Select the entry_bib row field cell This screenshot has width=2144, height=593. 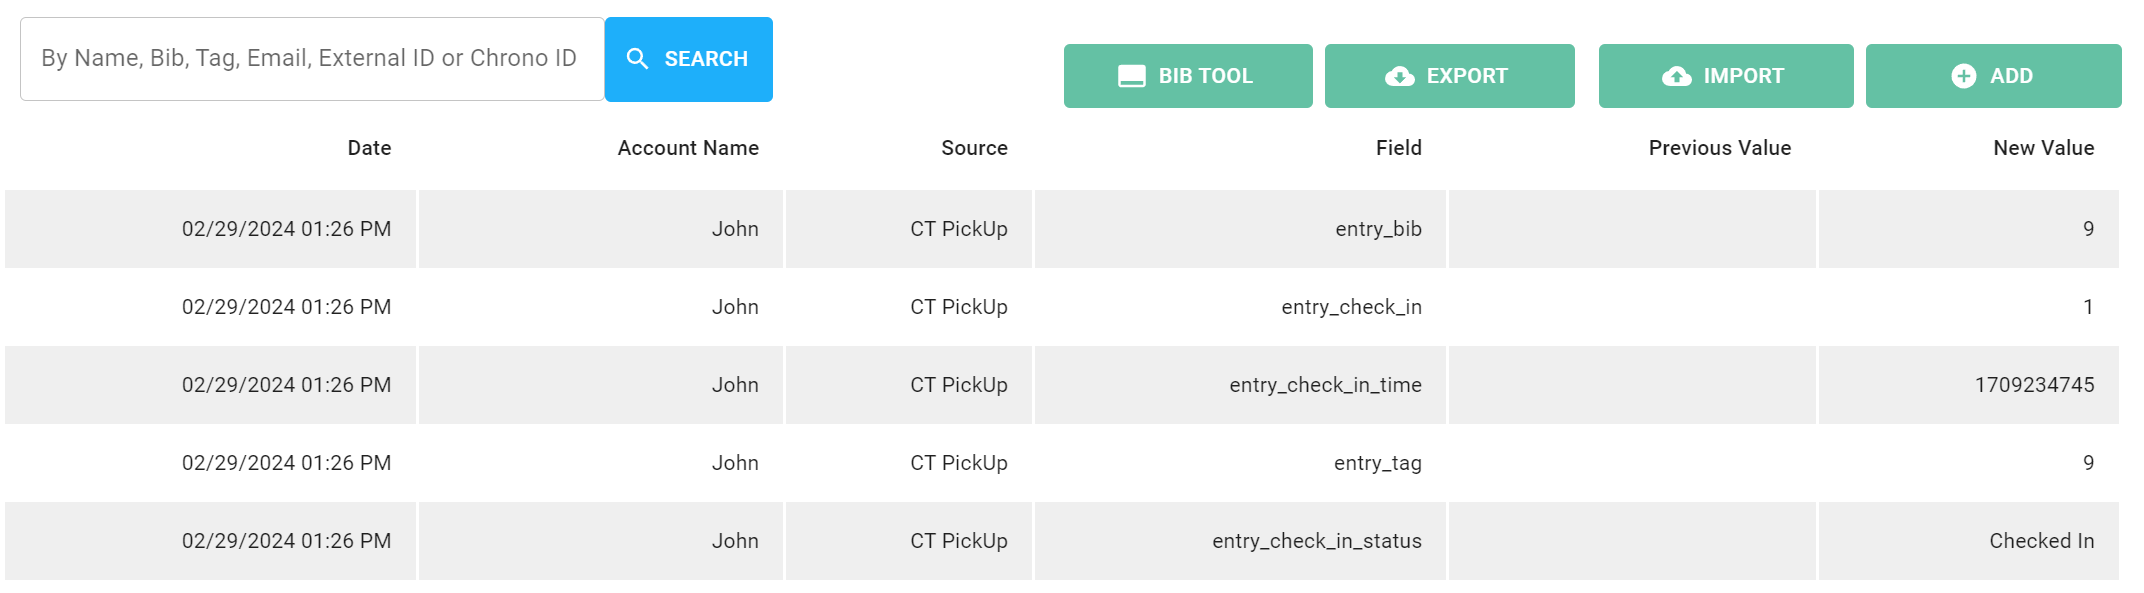1240,229
